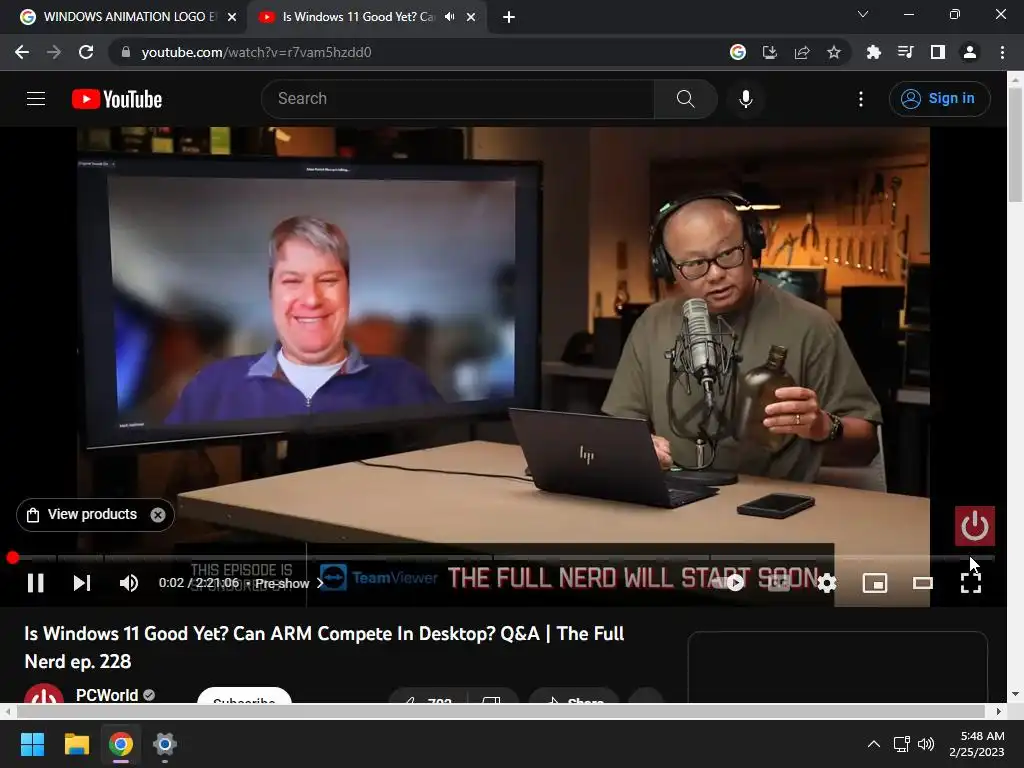Go to the YouTube home logo
The height and width of the screenshot is (768, 1024).
pyautogui.click(x=117, y=99)
